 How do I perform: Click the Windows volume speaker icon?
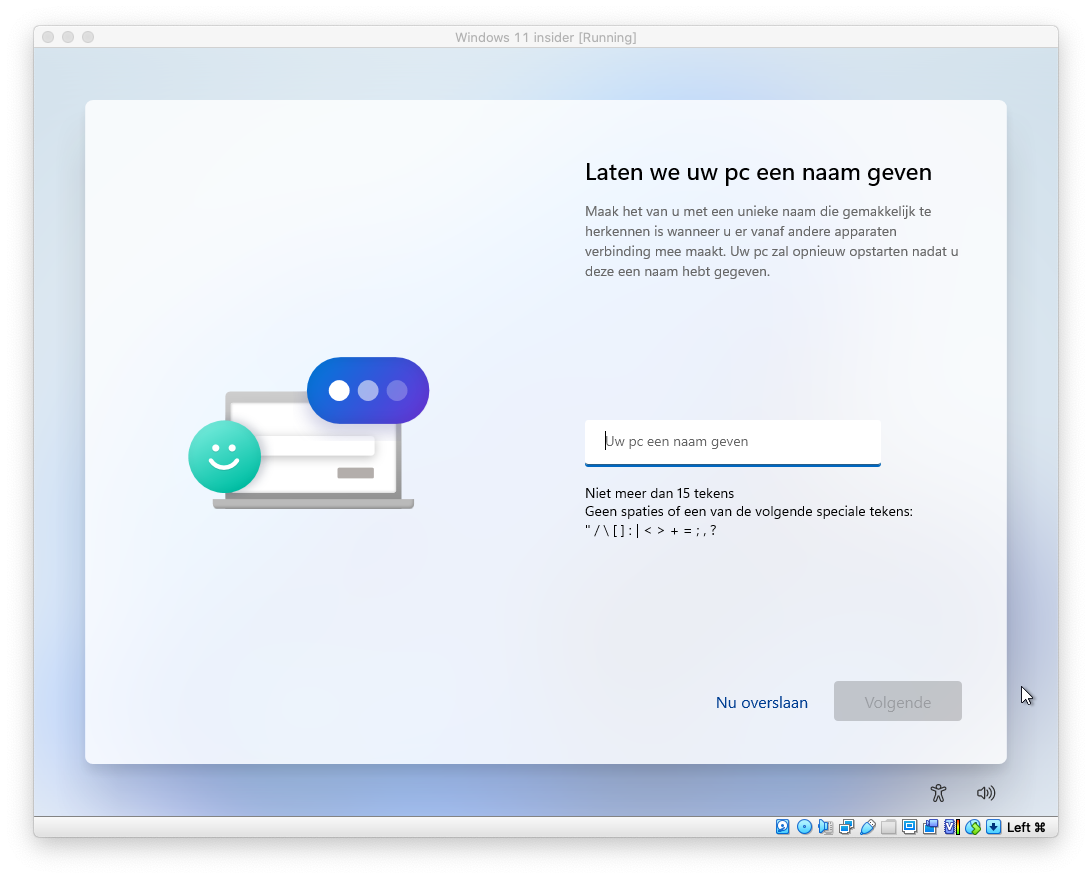coord(986,793)
